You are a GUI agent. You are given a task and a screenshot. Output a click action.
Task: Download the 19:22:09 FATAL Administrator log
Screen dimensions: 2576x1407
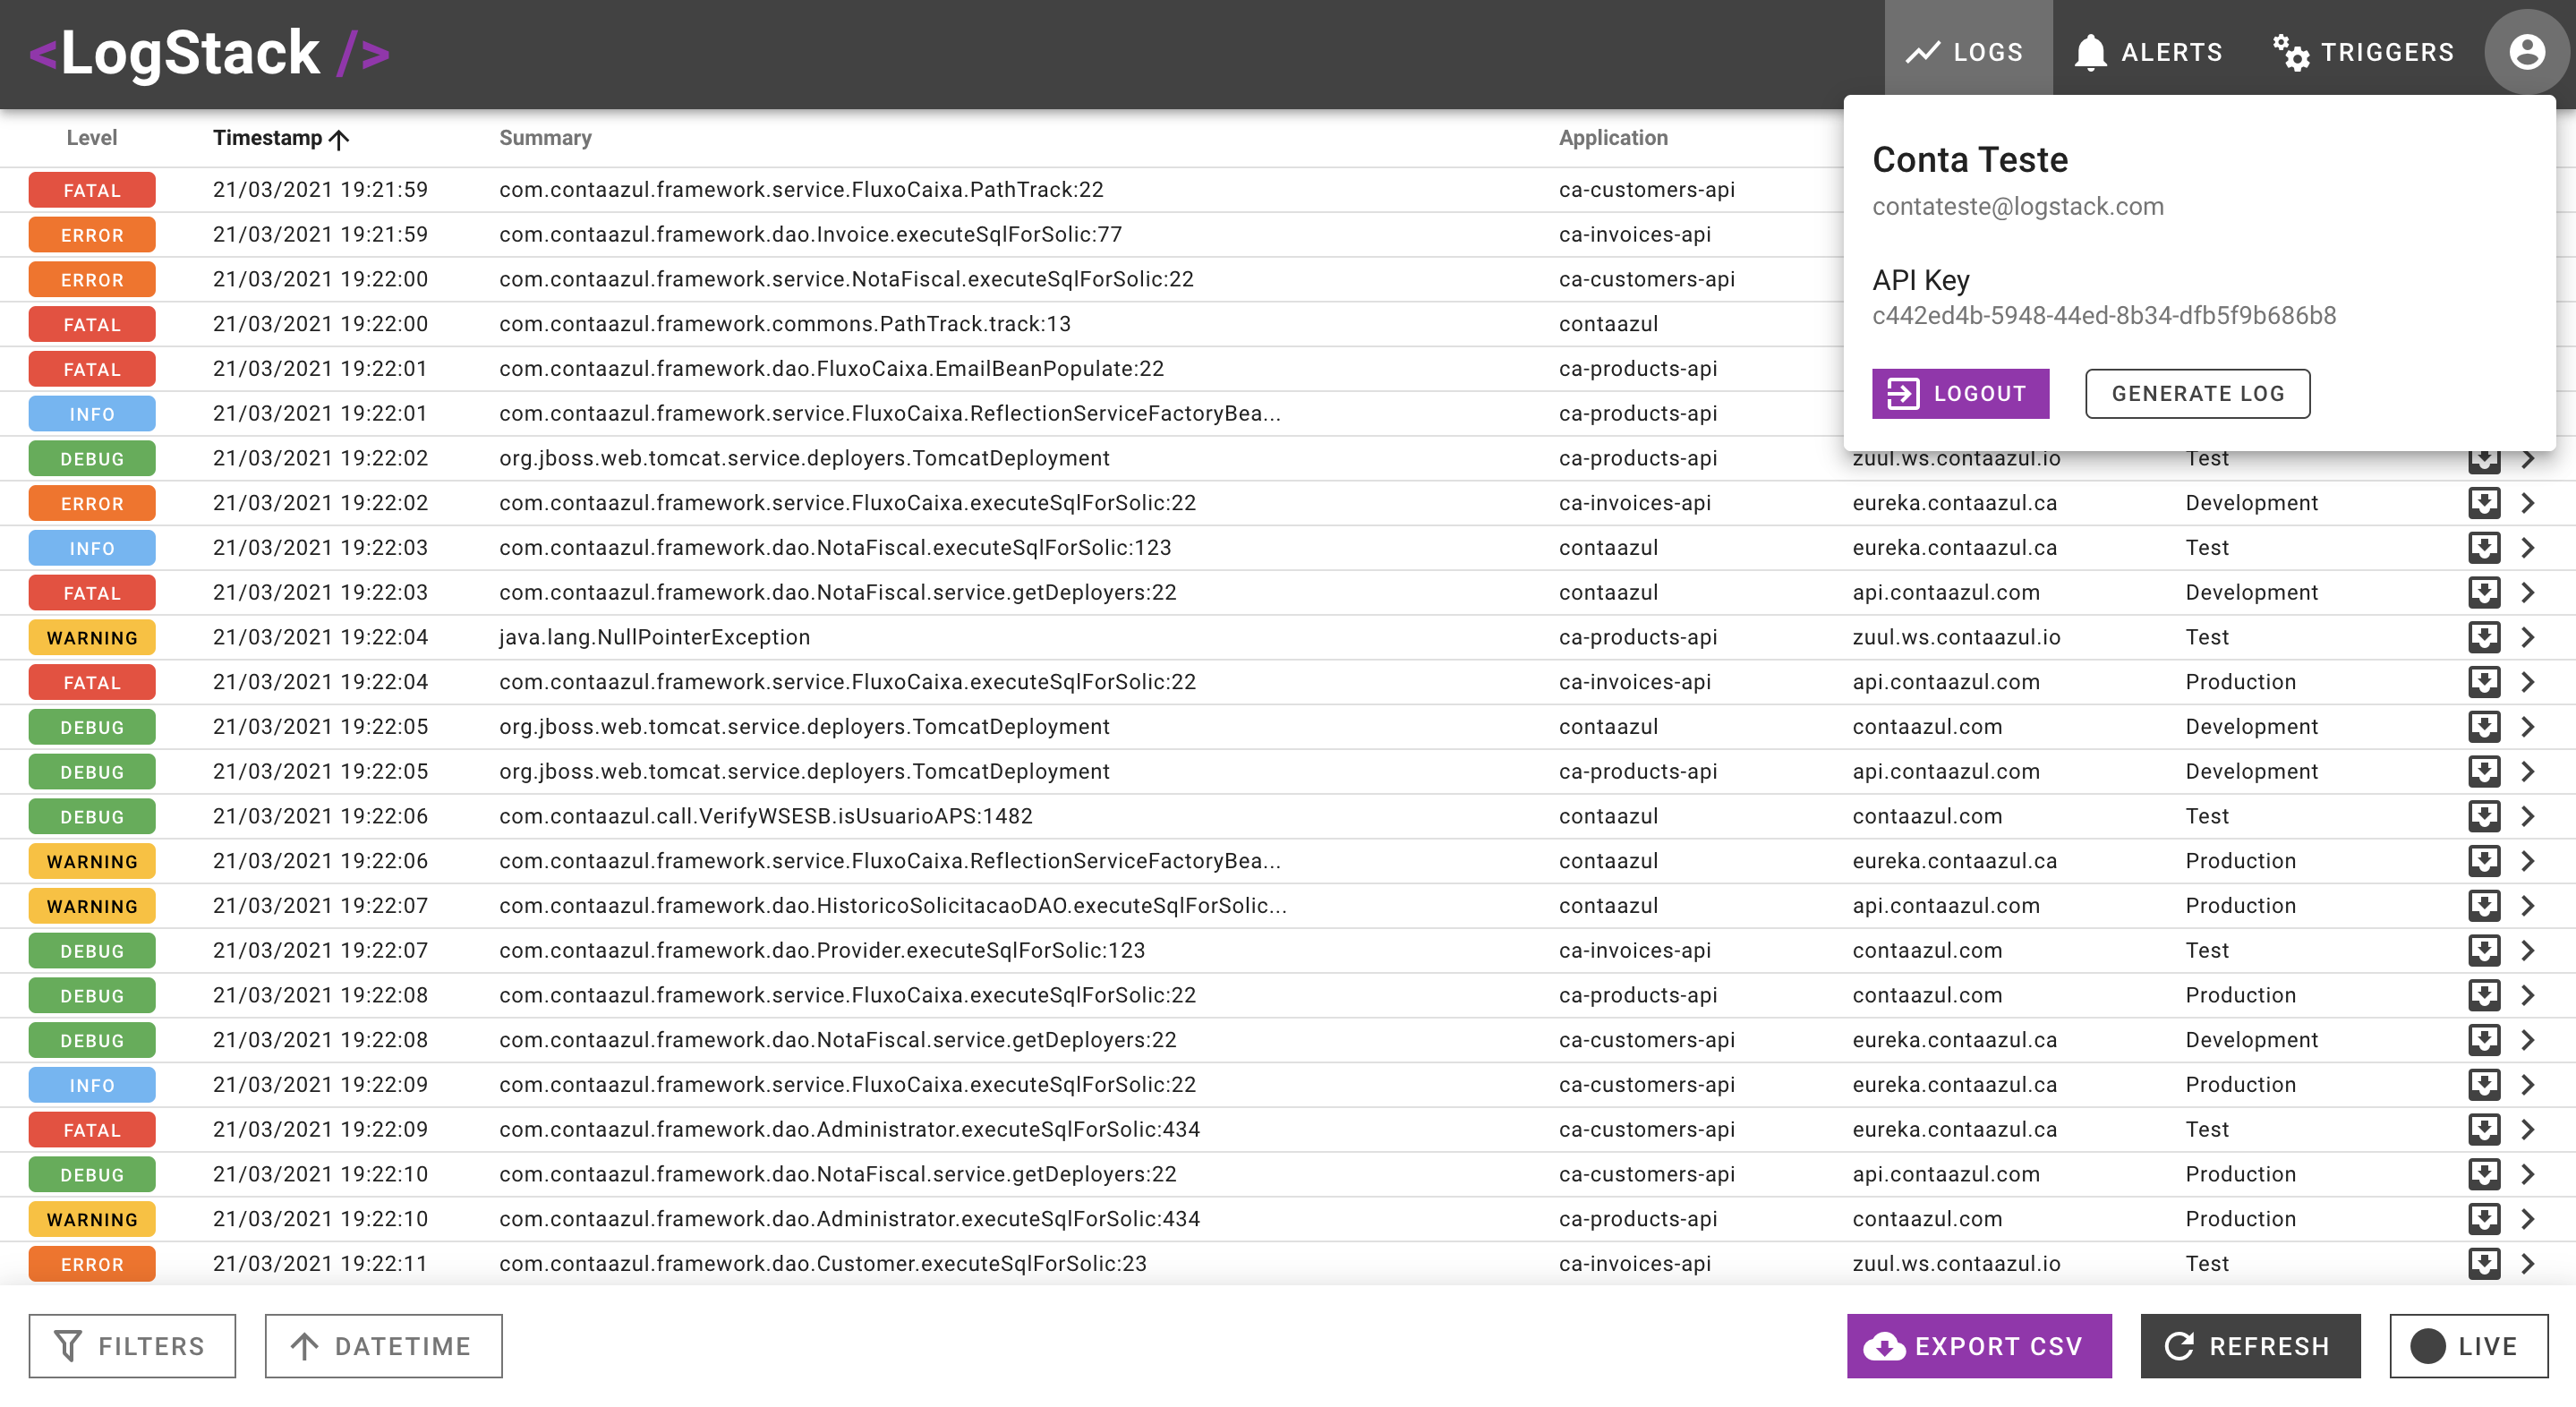[2483, 1129]
